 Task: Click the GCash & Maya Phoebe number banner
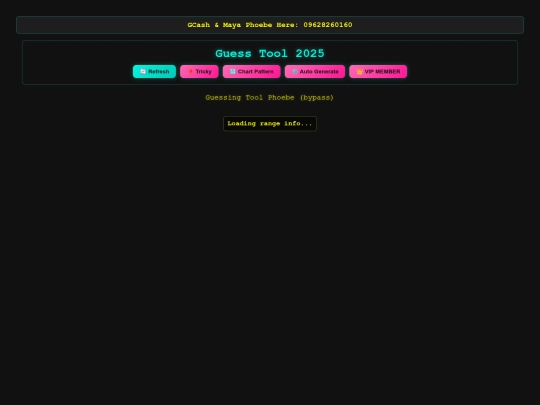(x=270, y=25)
